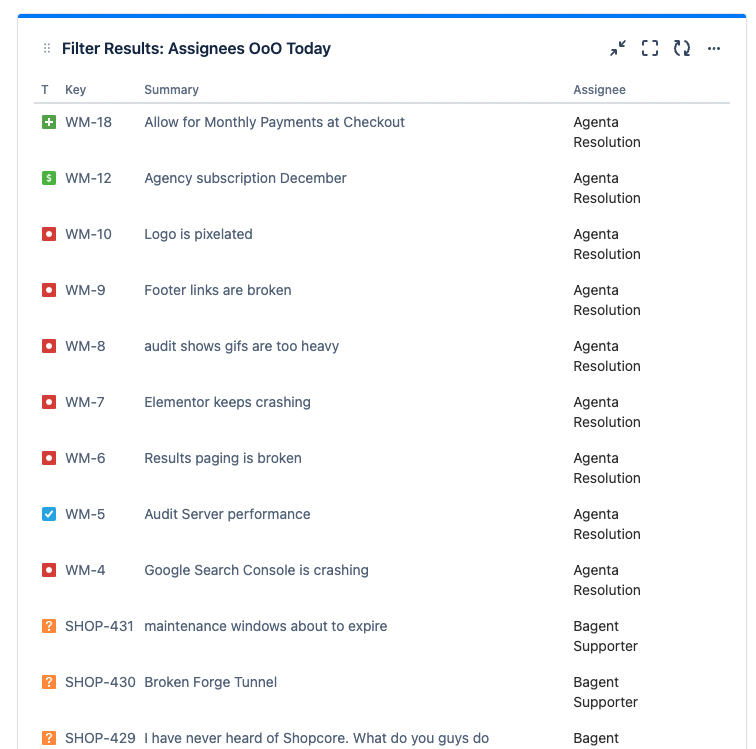756x749 pixels.
Task: Open issue key WM-4
Action: (x=85, y=570)
